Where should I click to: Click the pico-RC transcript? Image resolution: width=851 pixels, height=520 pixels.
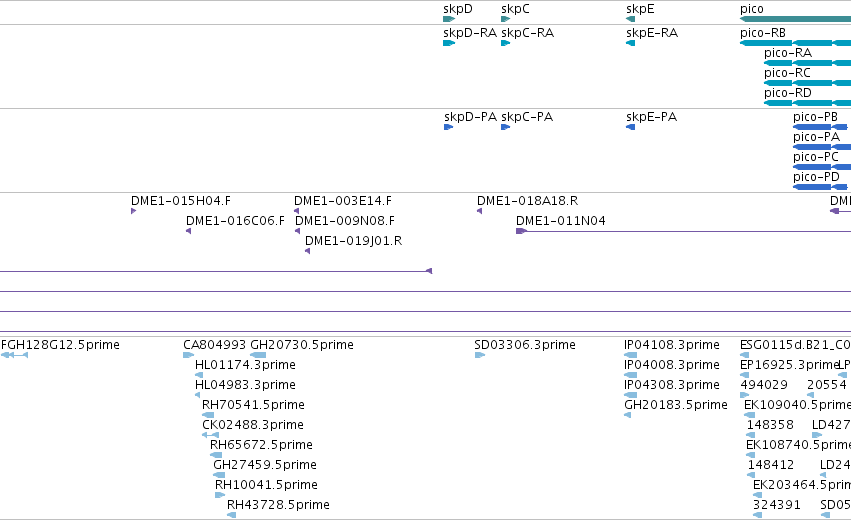tap(807, 83)
